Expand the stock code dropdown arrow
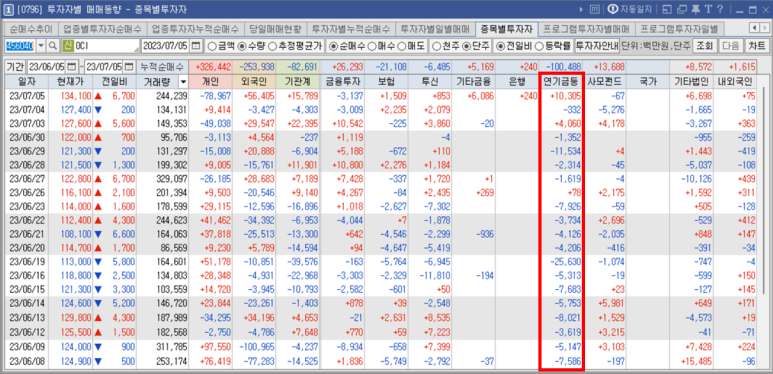Screen dimensions: 773x374 (x=41, y=46)
